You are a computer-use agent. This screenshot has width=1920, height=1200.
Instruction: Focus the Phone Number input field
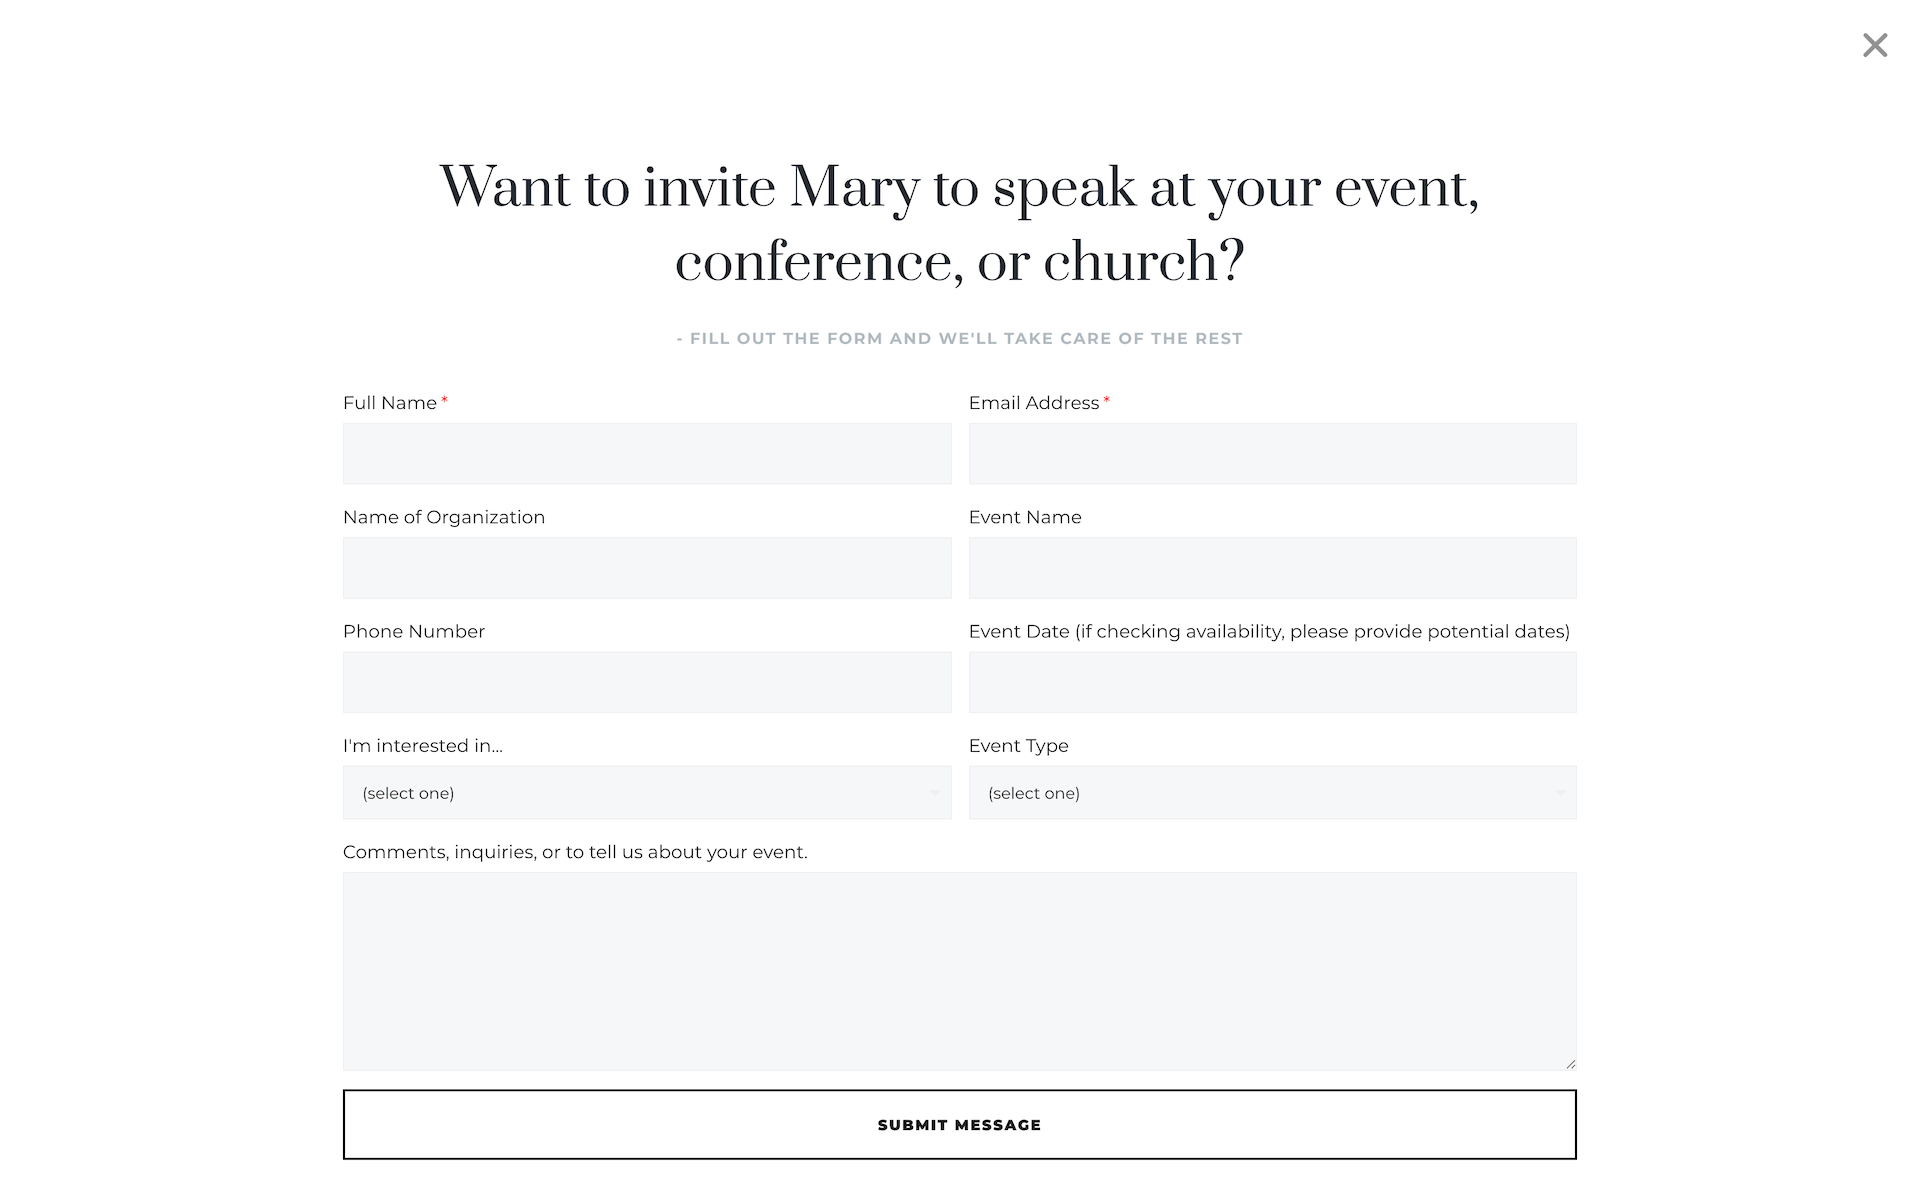coord(647,682)
